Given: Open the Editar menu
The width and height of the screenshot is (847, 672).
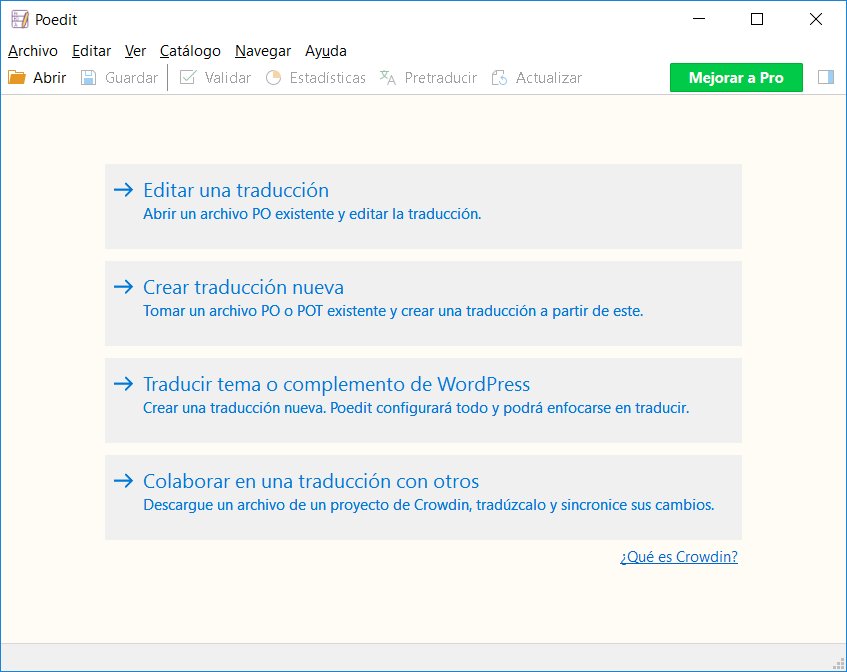Looking at the screenshot, I should (91, 51).
